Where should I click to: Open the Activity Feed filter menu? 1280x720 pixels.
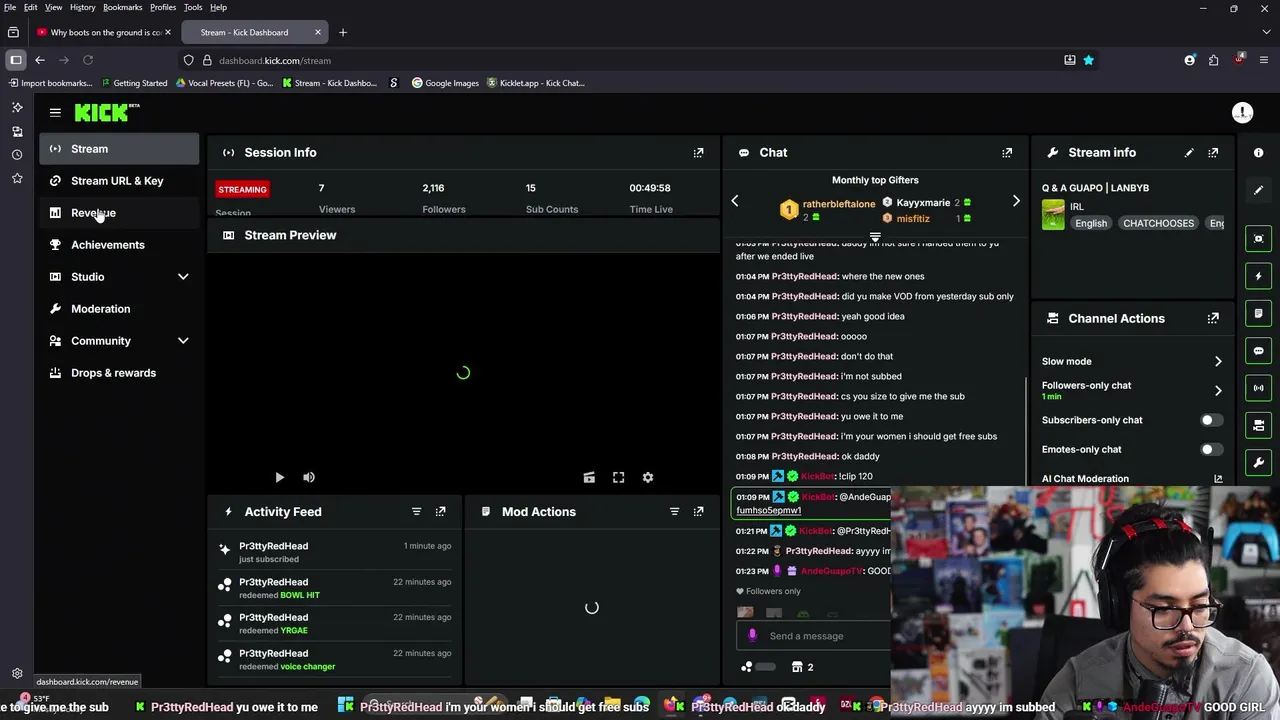pyautogui.click(x=416, y=512)
